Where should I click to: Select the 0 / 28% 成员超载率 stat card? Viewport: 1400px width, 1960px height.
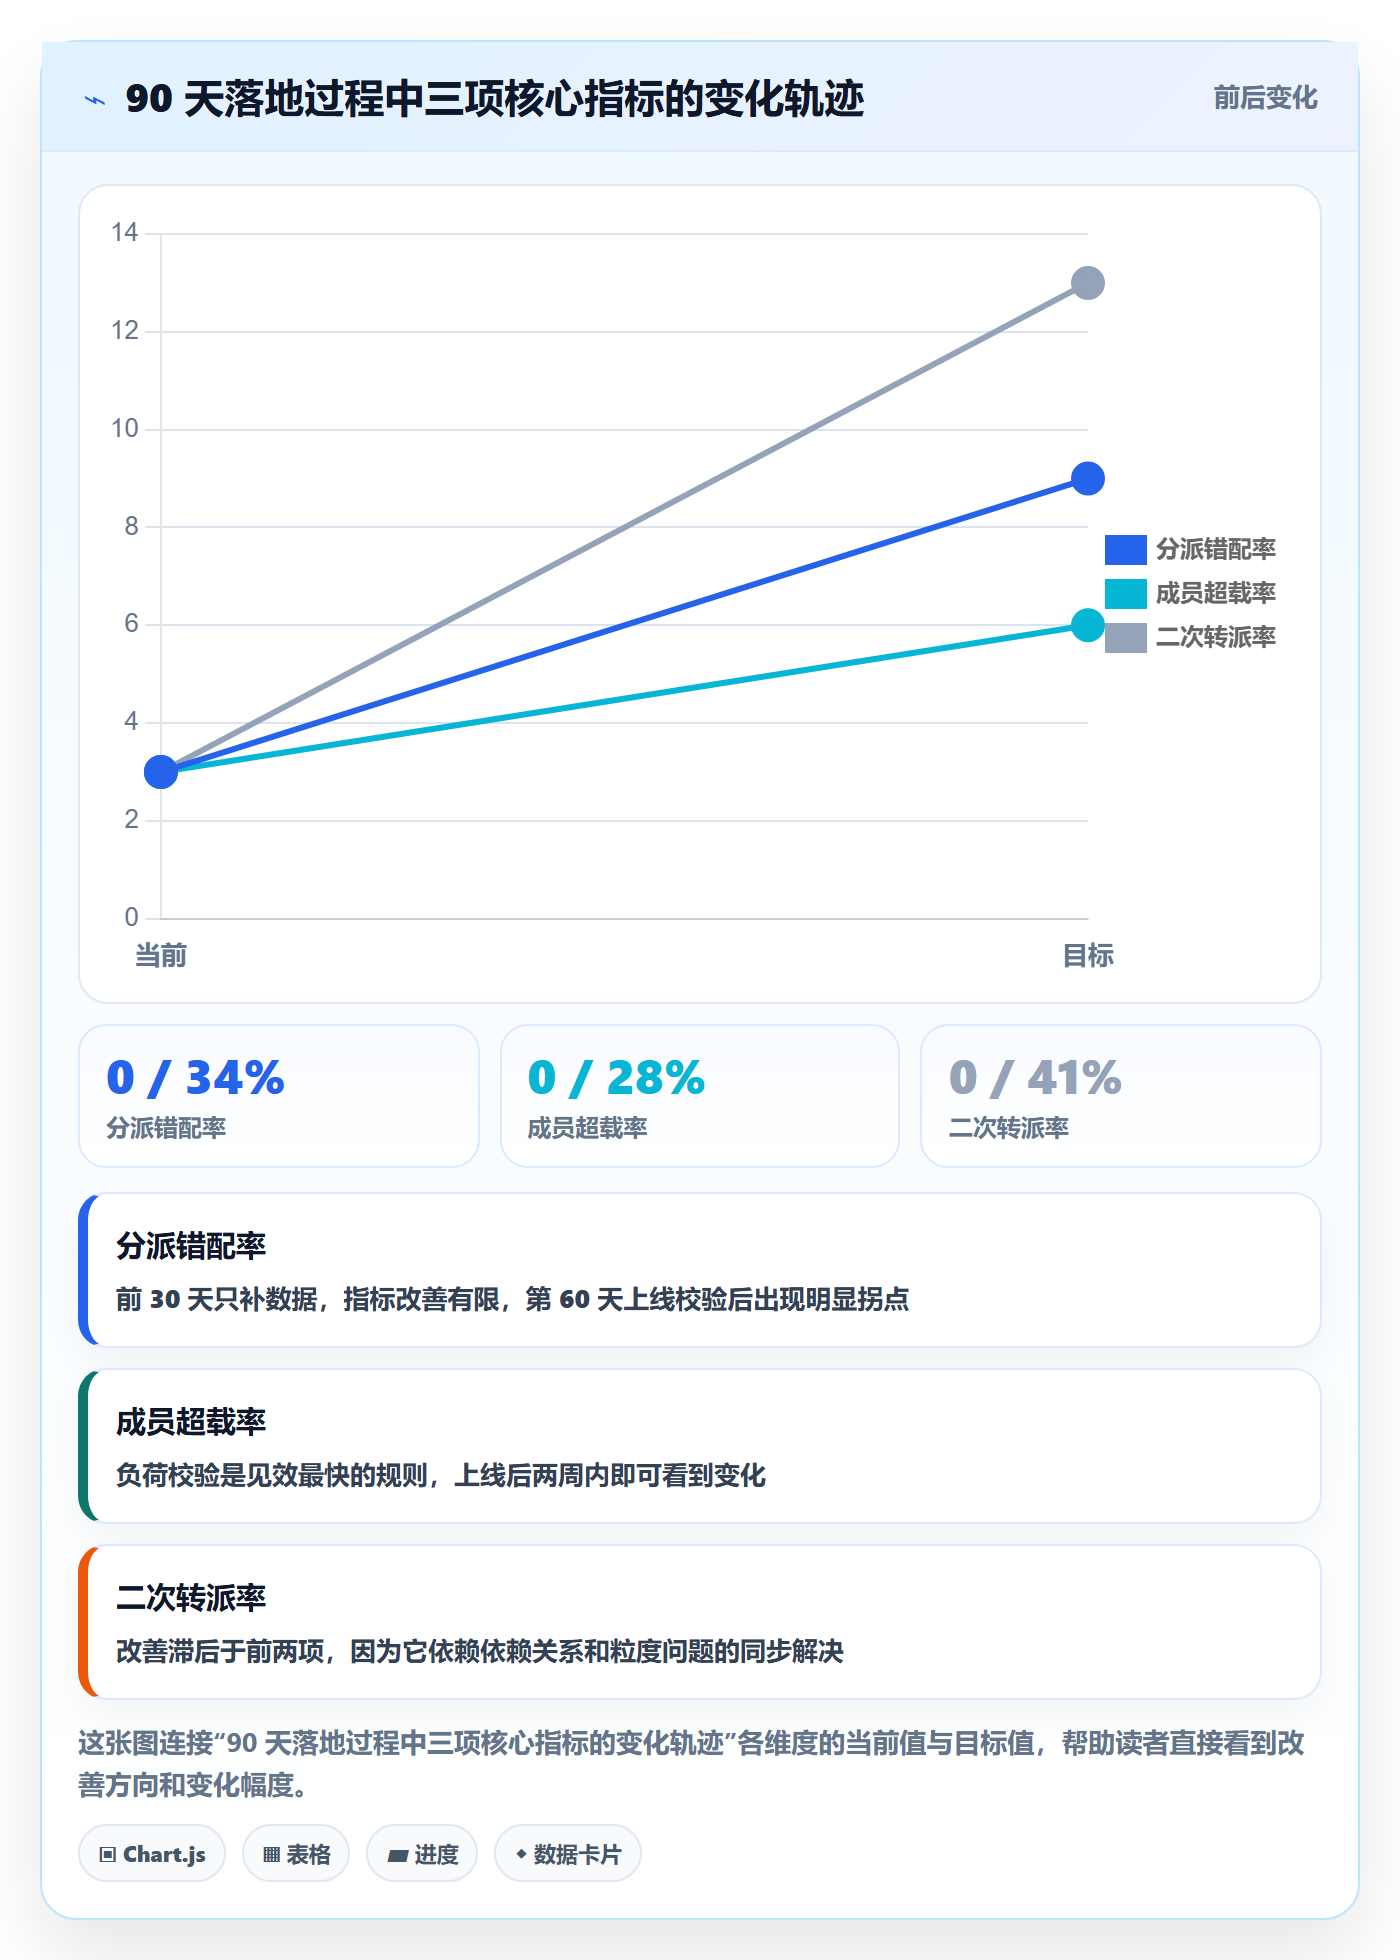[x=700, y=1096]
